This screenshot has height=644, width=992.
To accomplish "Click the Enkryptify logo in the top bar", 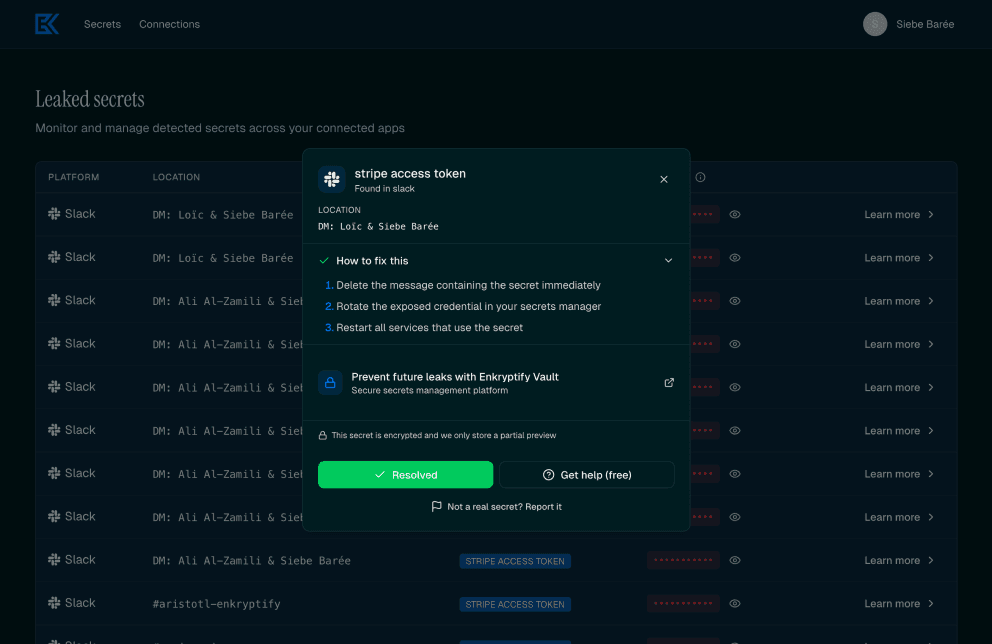I will click(47, 23).
